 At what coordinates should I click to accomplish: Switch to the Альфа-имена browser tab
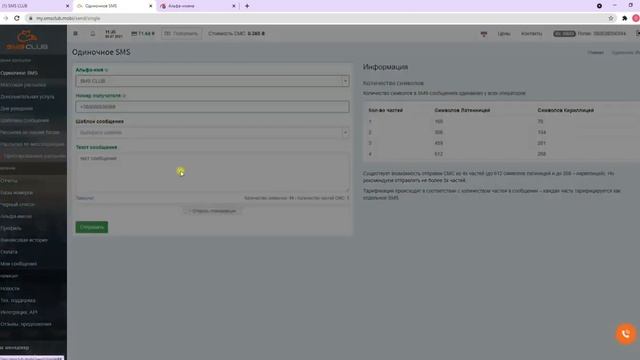point(198,6)
